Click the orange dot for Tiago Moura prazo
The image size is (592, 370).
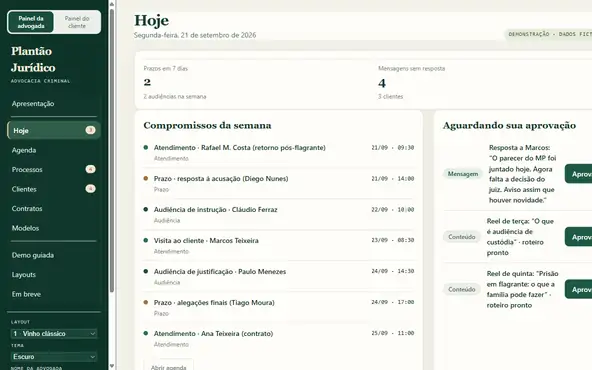[146, 302]
